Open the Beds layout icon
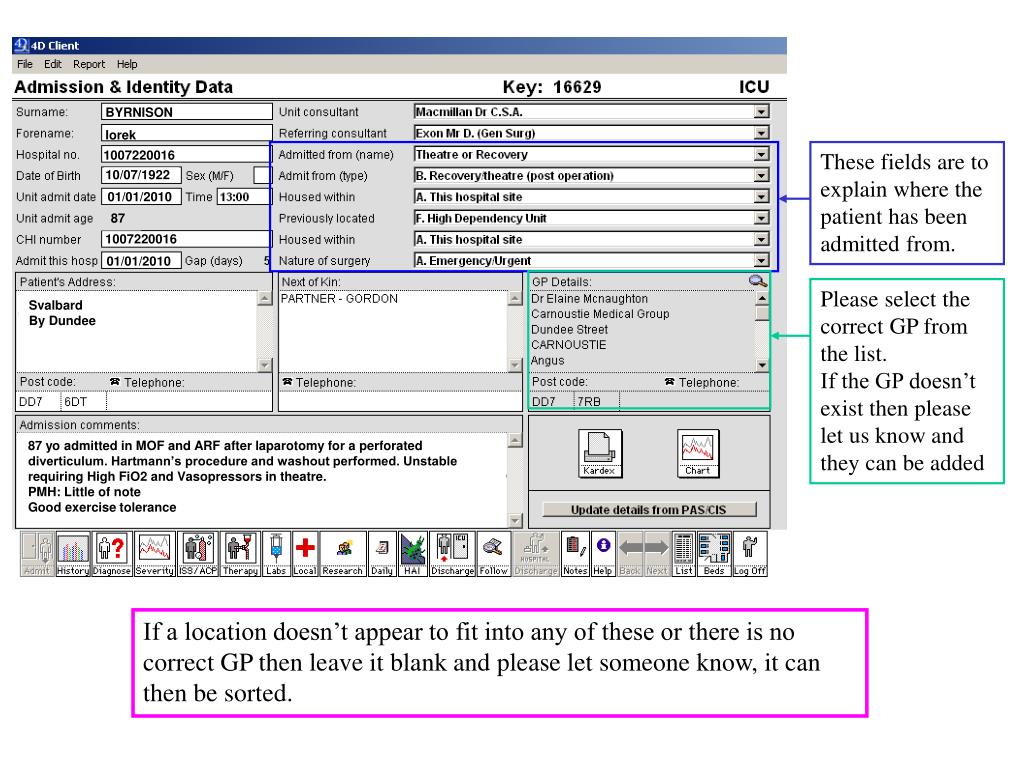The image size is (1024, 768). (714, 554)
